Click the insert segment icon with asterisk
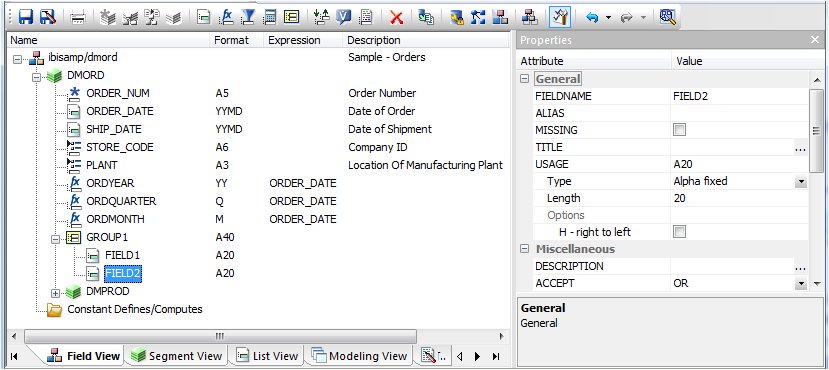The width and height of the screenshot is (829, 370). [108, 17]
